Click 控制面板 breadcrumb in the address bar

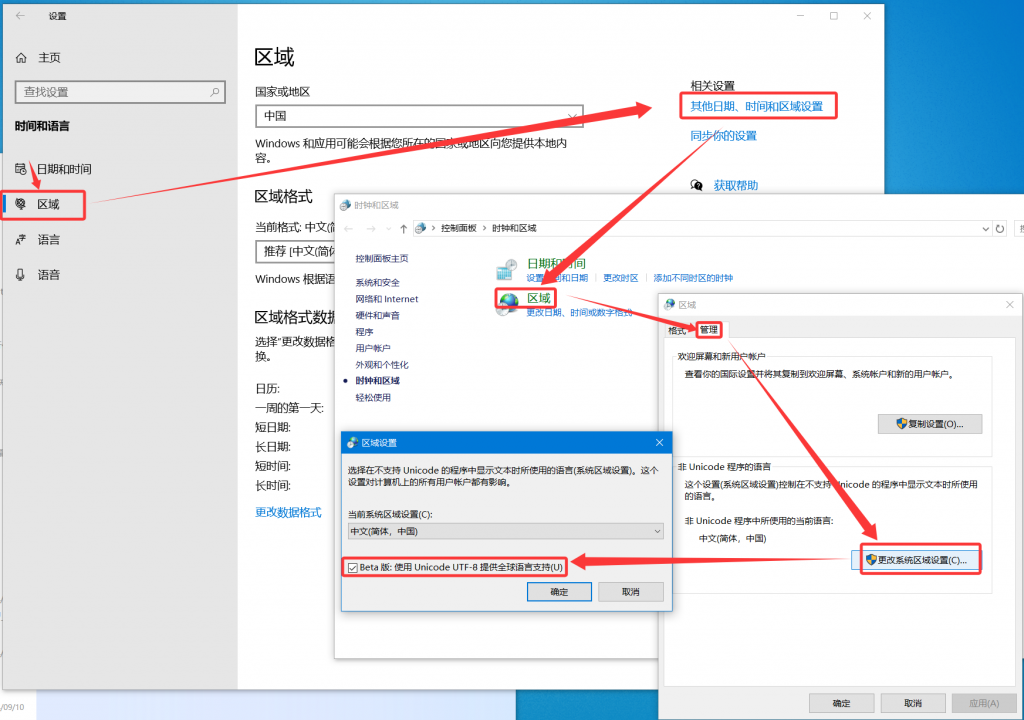point(458,228)
